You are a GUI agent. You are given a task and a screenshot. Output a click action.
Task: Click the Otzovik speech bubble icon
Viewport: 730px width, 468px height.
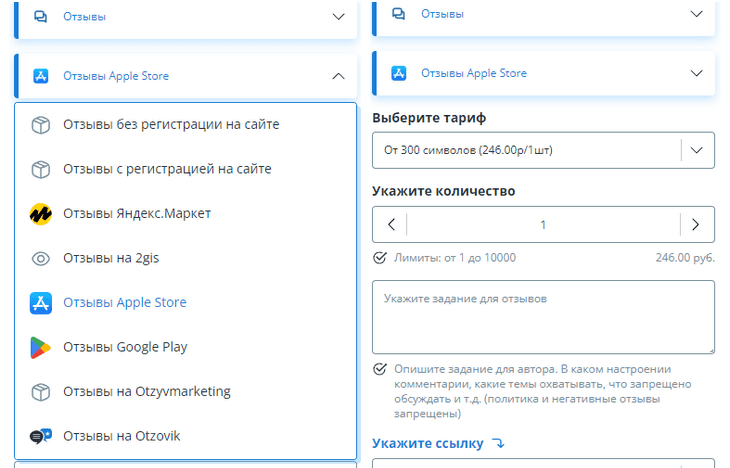point(40,436)
